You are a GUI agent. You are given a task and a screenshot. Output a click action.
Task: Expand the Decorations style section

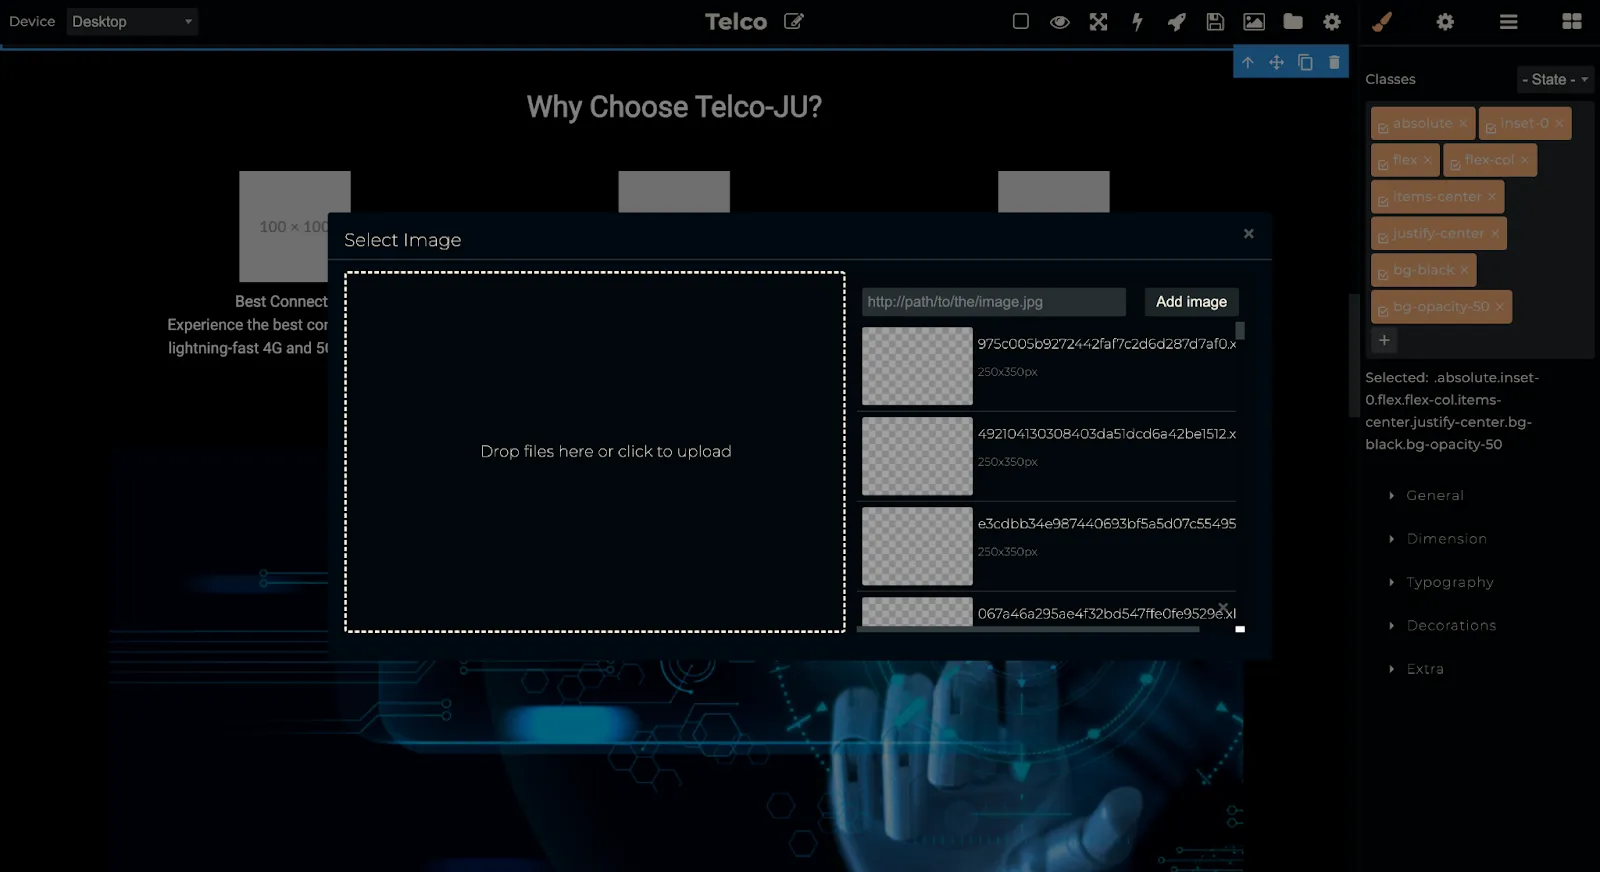pos(1451,625)
